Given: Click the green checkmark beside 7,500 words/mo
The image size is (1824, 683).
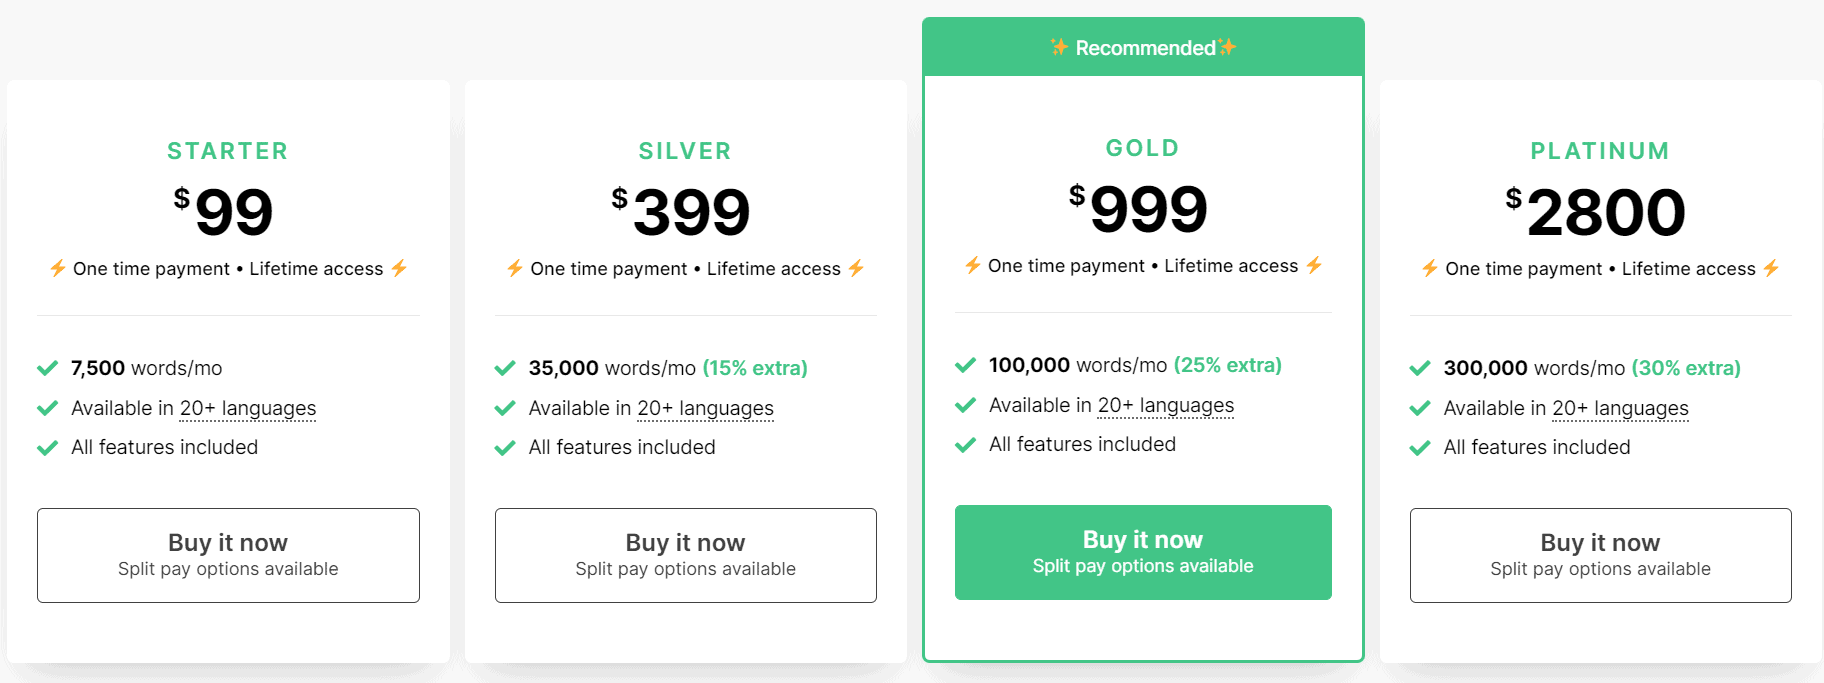Looking at the screenshot, I should pos(47,368).
